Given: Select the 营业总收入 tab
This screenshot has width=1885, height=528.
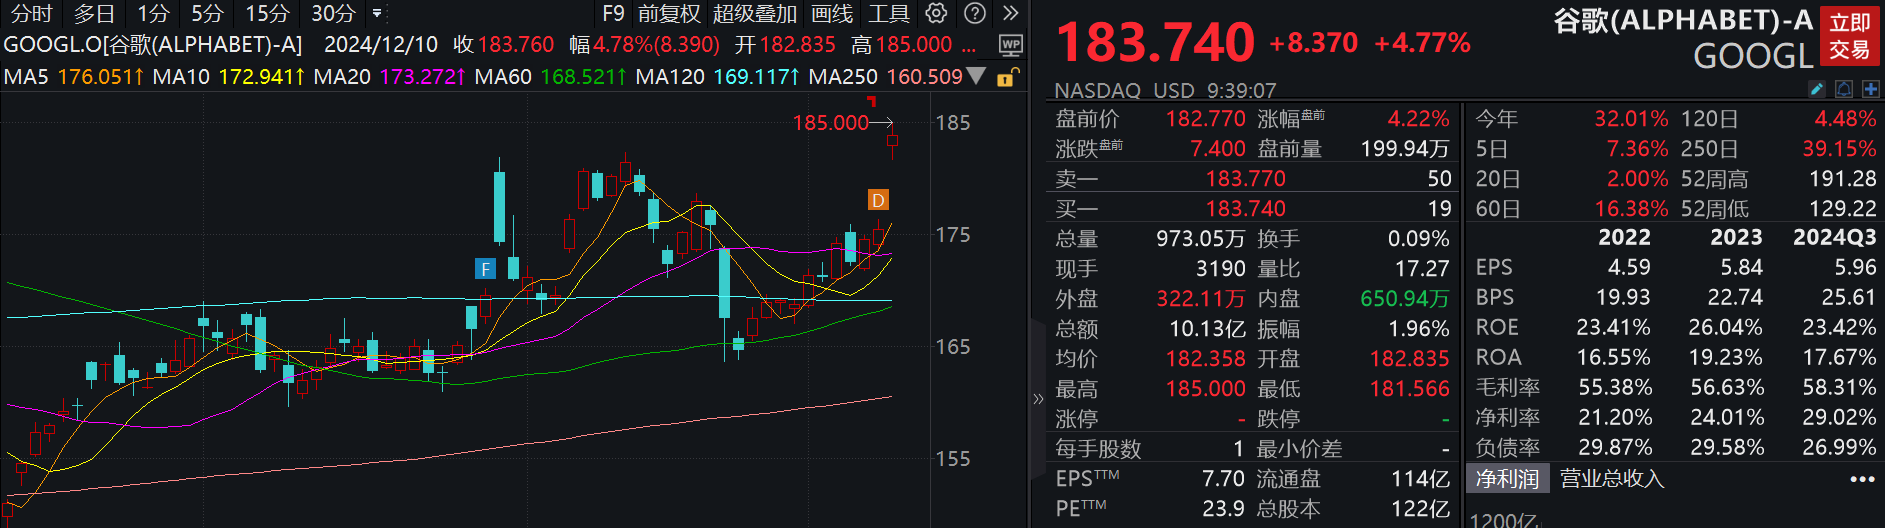Looking at the screenshot, I should pos(1611,479).
